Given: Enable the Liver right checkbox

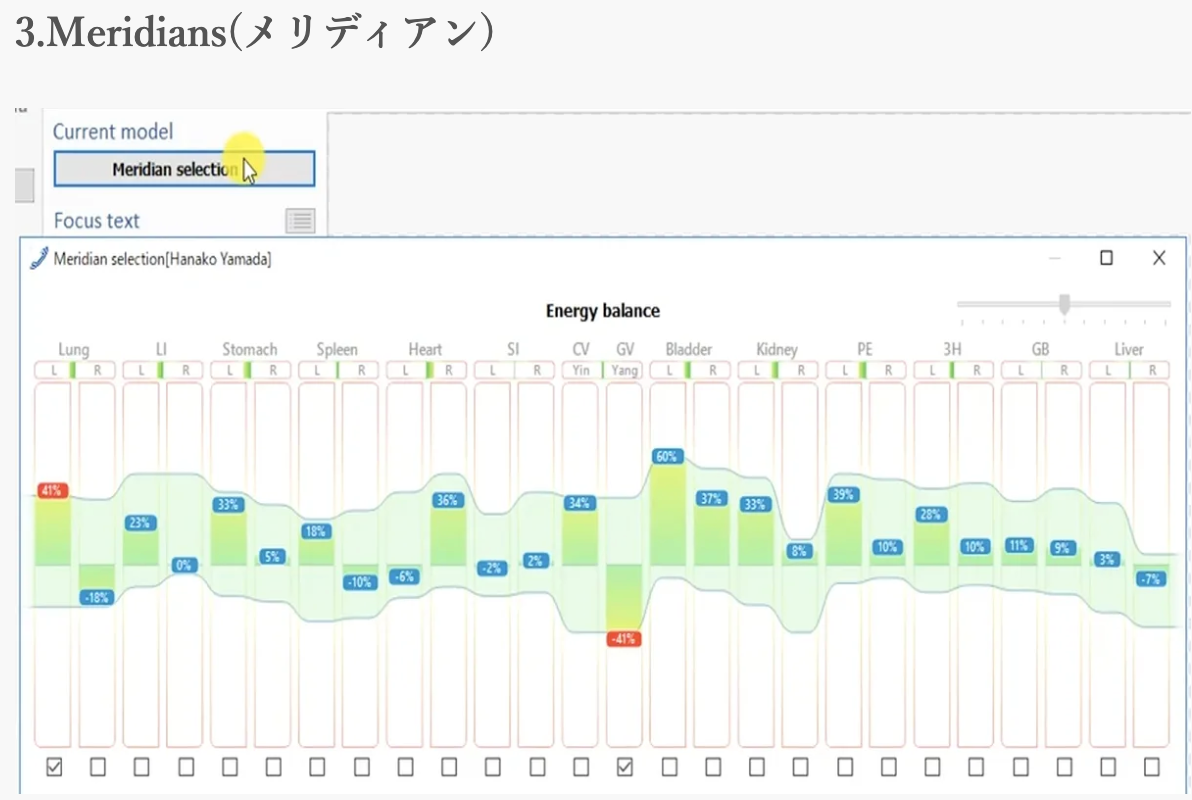Looking at the screenshot, I should (1152, 767).
